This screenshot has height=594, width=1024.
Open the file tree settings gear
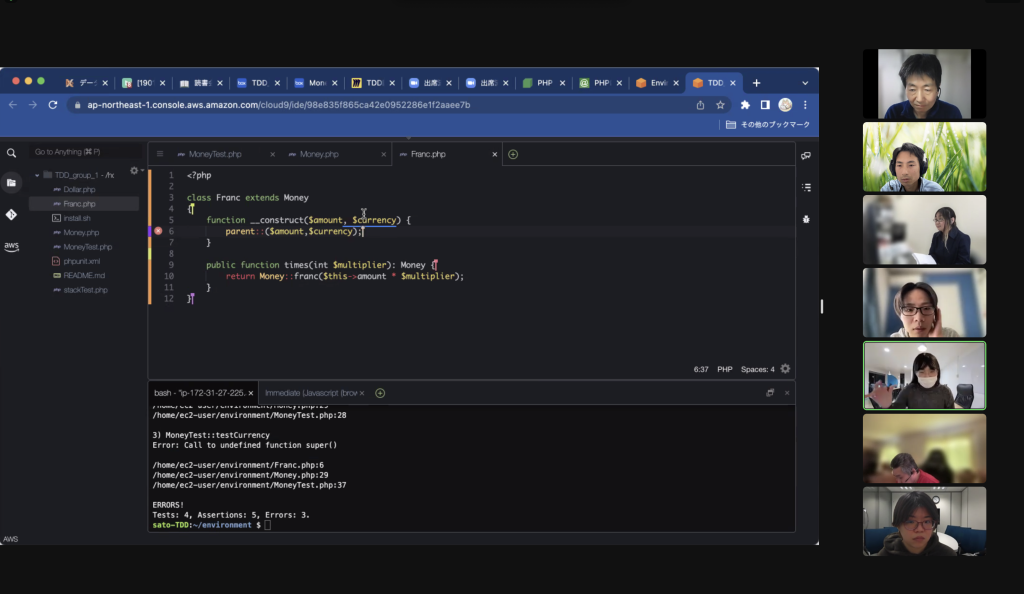(134, 170)
